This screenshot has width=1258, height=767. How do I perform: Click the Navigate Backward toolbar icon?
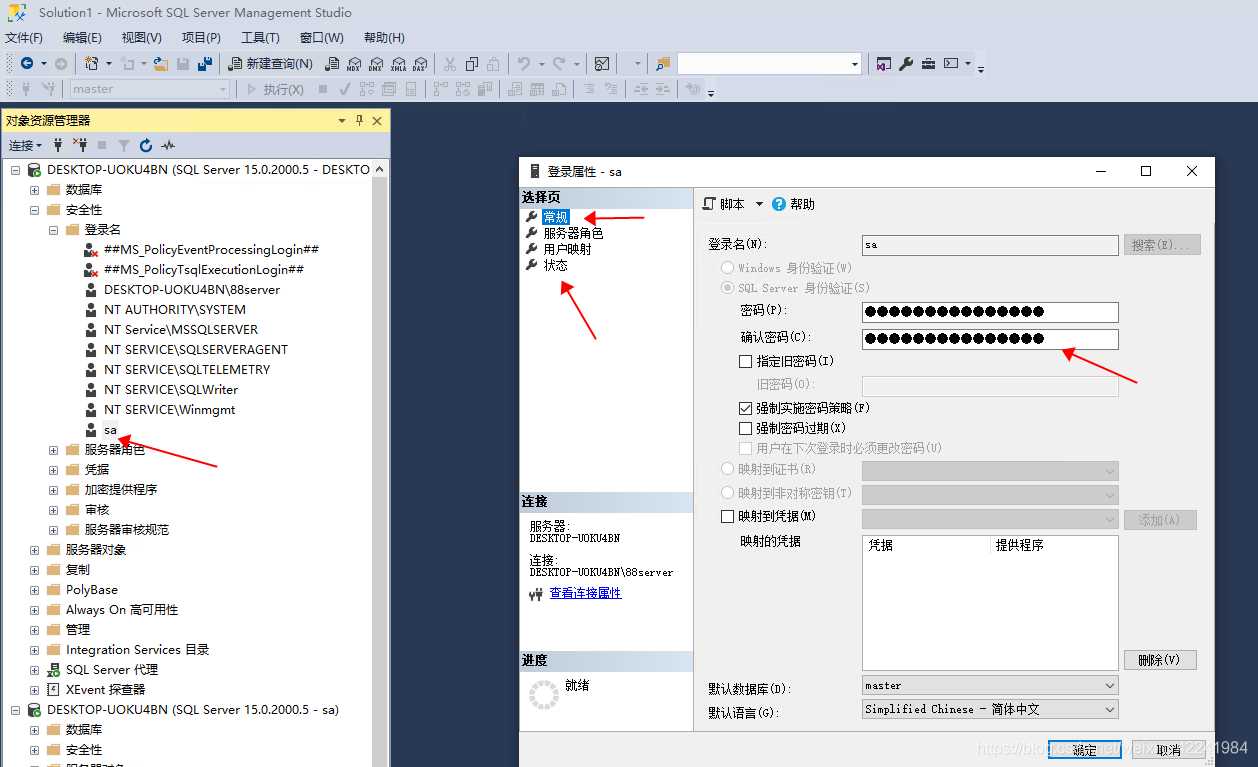(27, 63)
